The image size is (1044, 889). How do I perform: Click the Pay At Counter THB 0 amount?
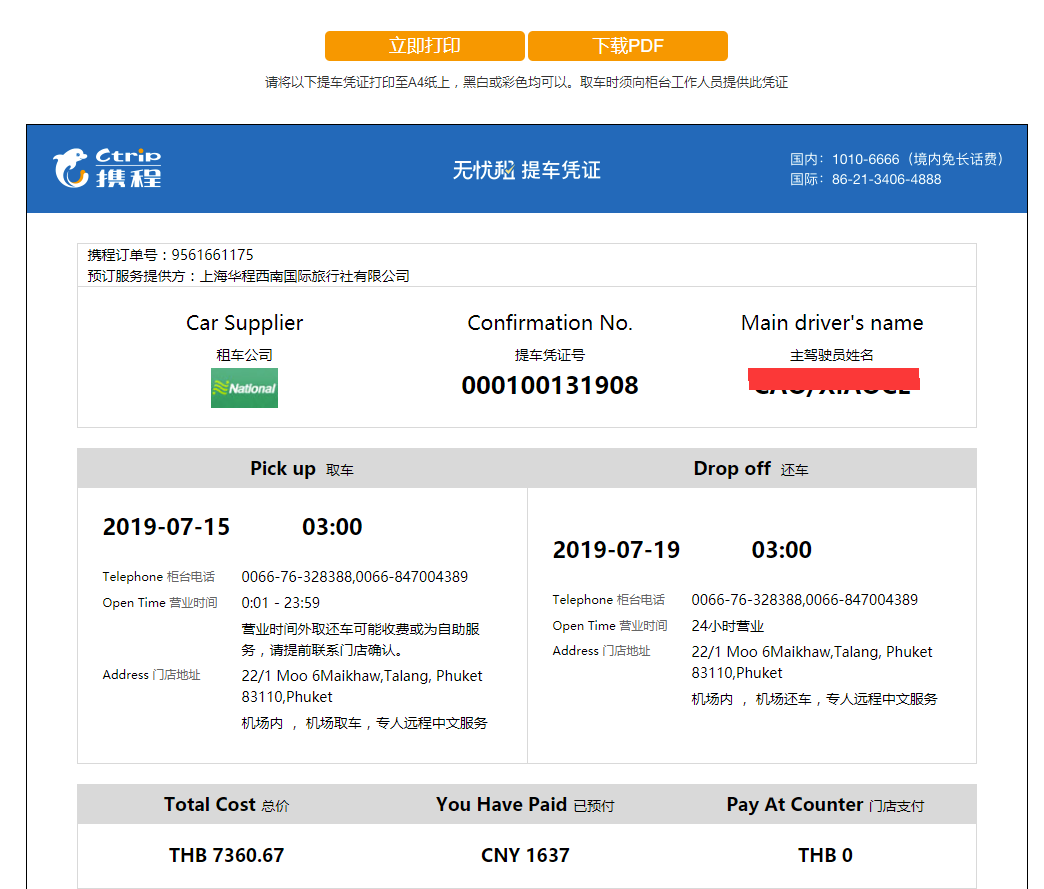tap(825, 856)
